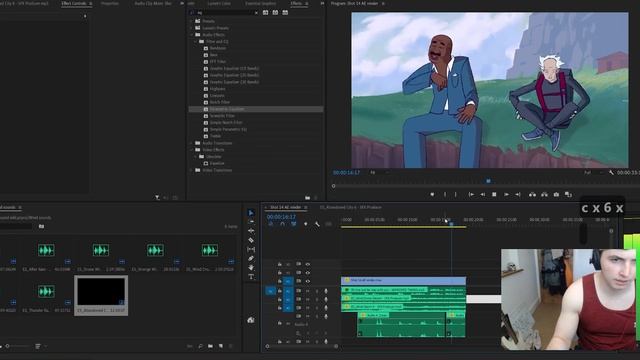Export frame with camera icon

pyautogui.click(x=556, y=195)
